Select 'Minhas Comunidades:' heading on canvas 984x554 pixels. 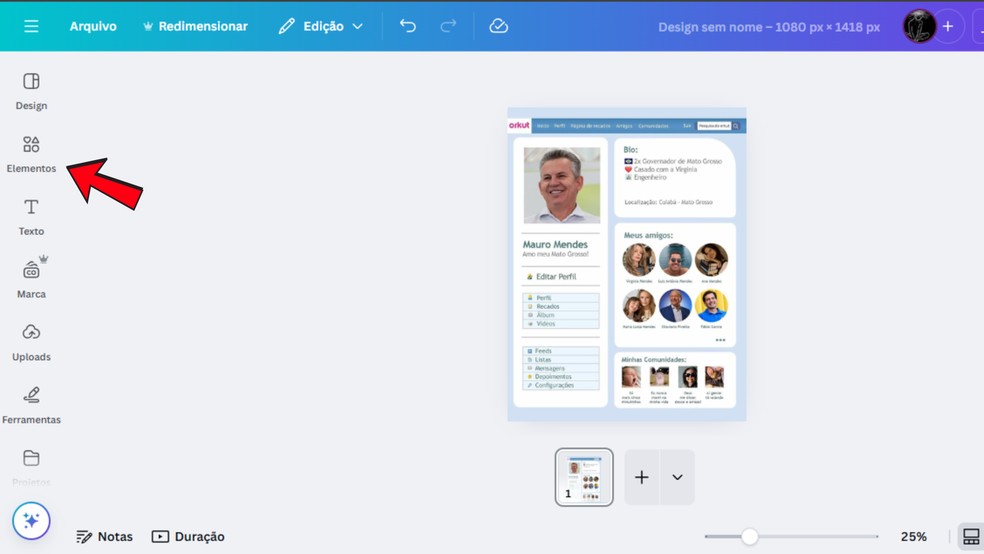point(653,360)
